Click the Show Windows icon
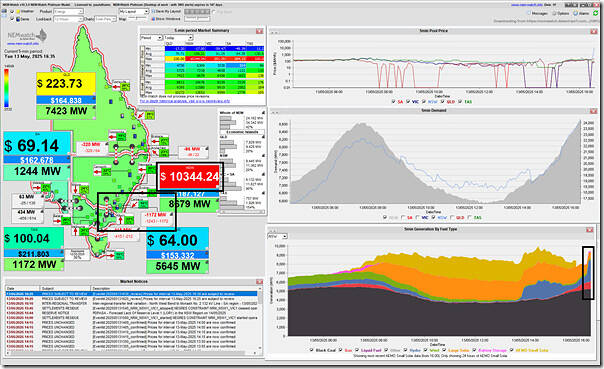This screenshot has width=604, height=369. click(153, 18)
